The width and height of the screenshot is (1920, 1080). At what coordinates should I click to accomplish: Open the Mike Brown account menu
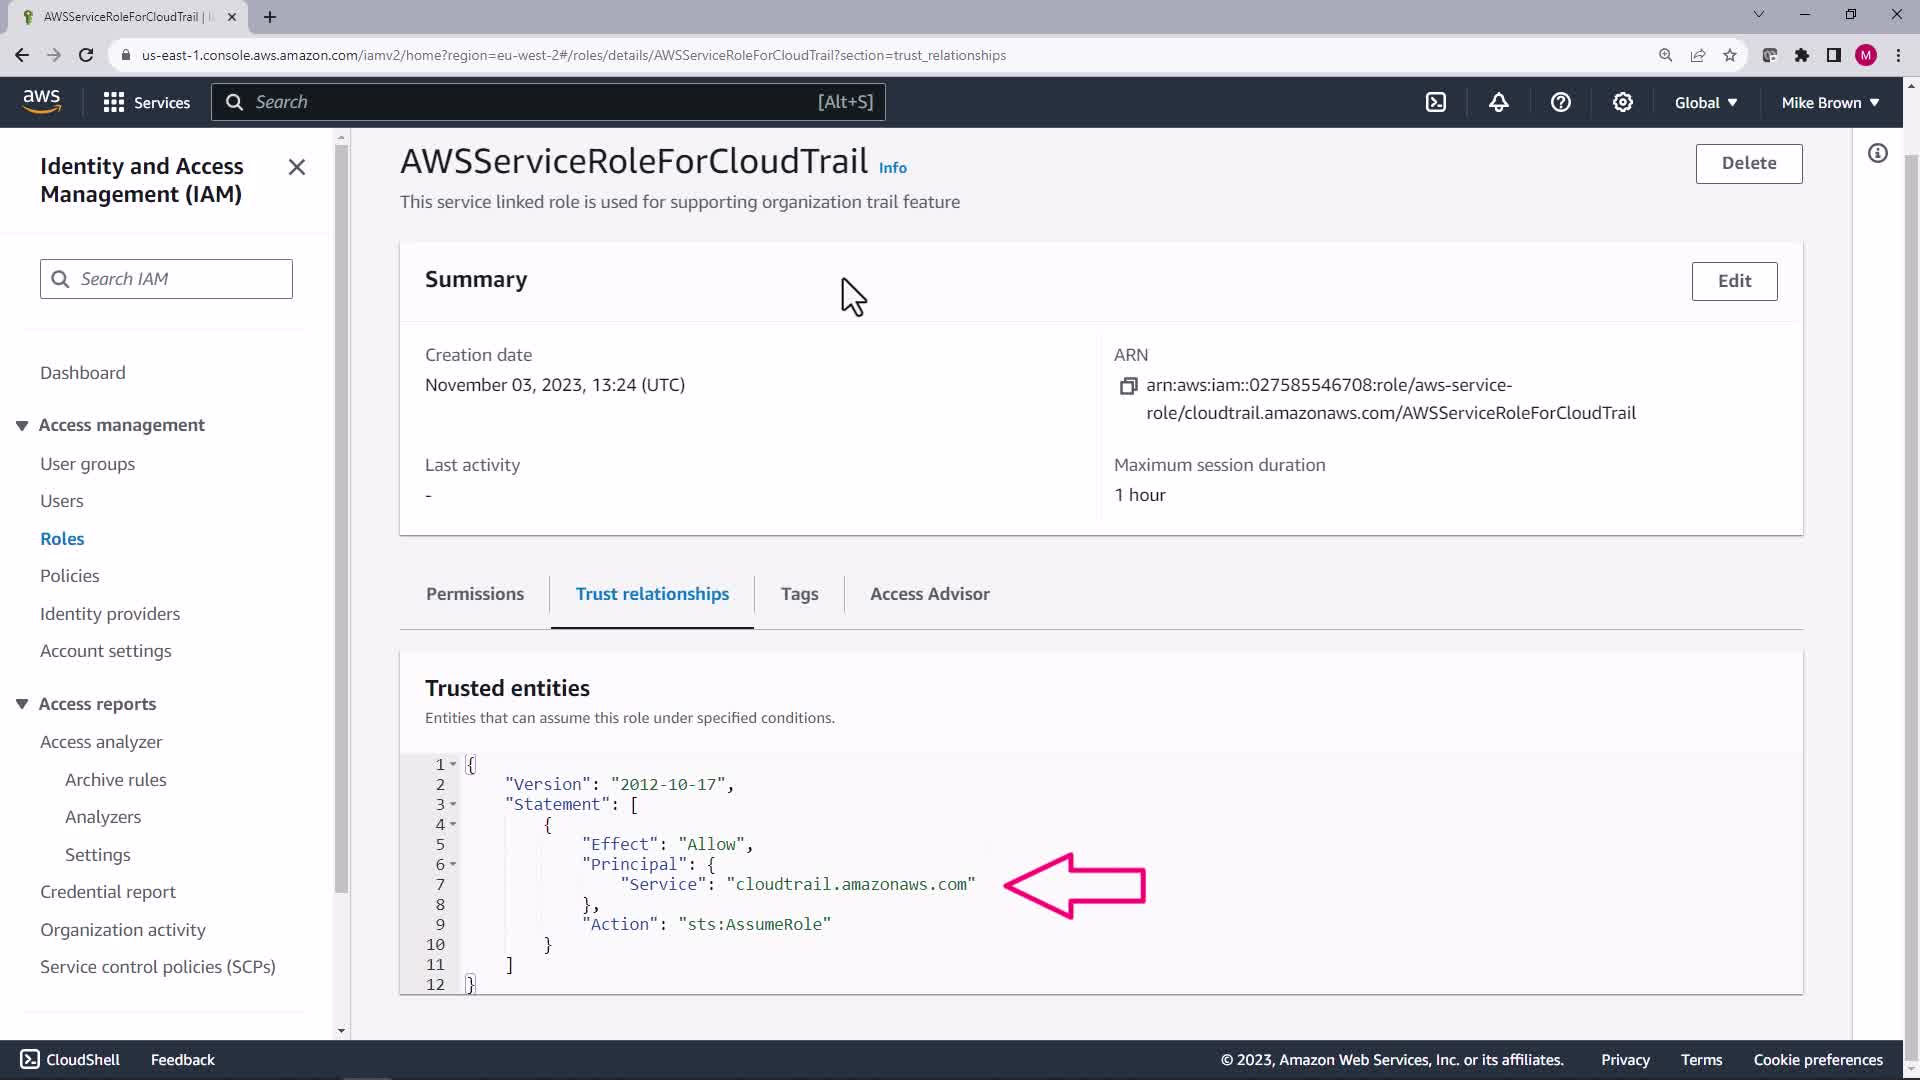pyautogui.click(x=1830, y=102)
